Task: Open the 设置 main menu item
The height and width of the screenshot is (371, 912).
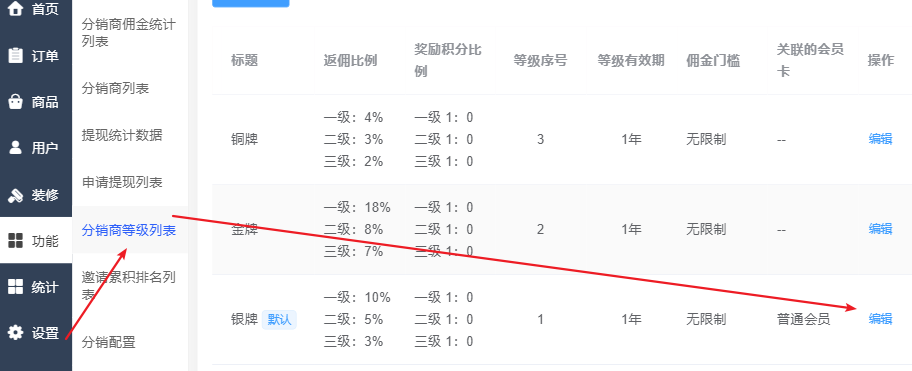Action: click(x=35, y=333)
